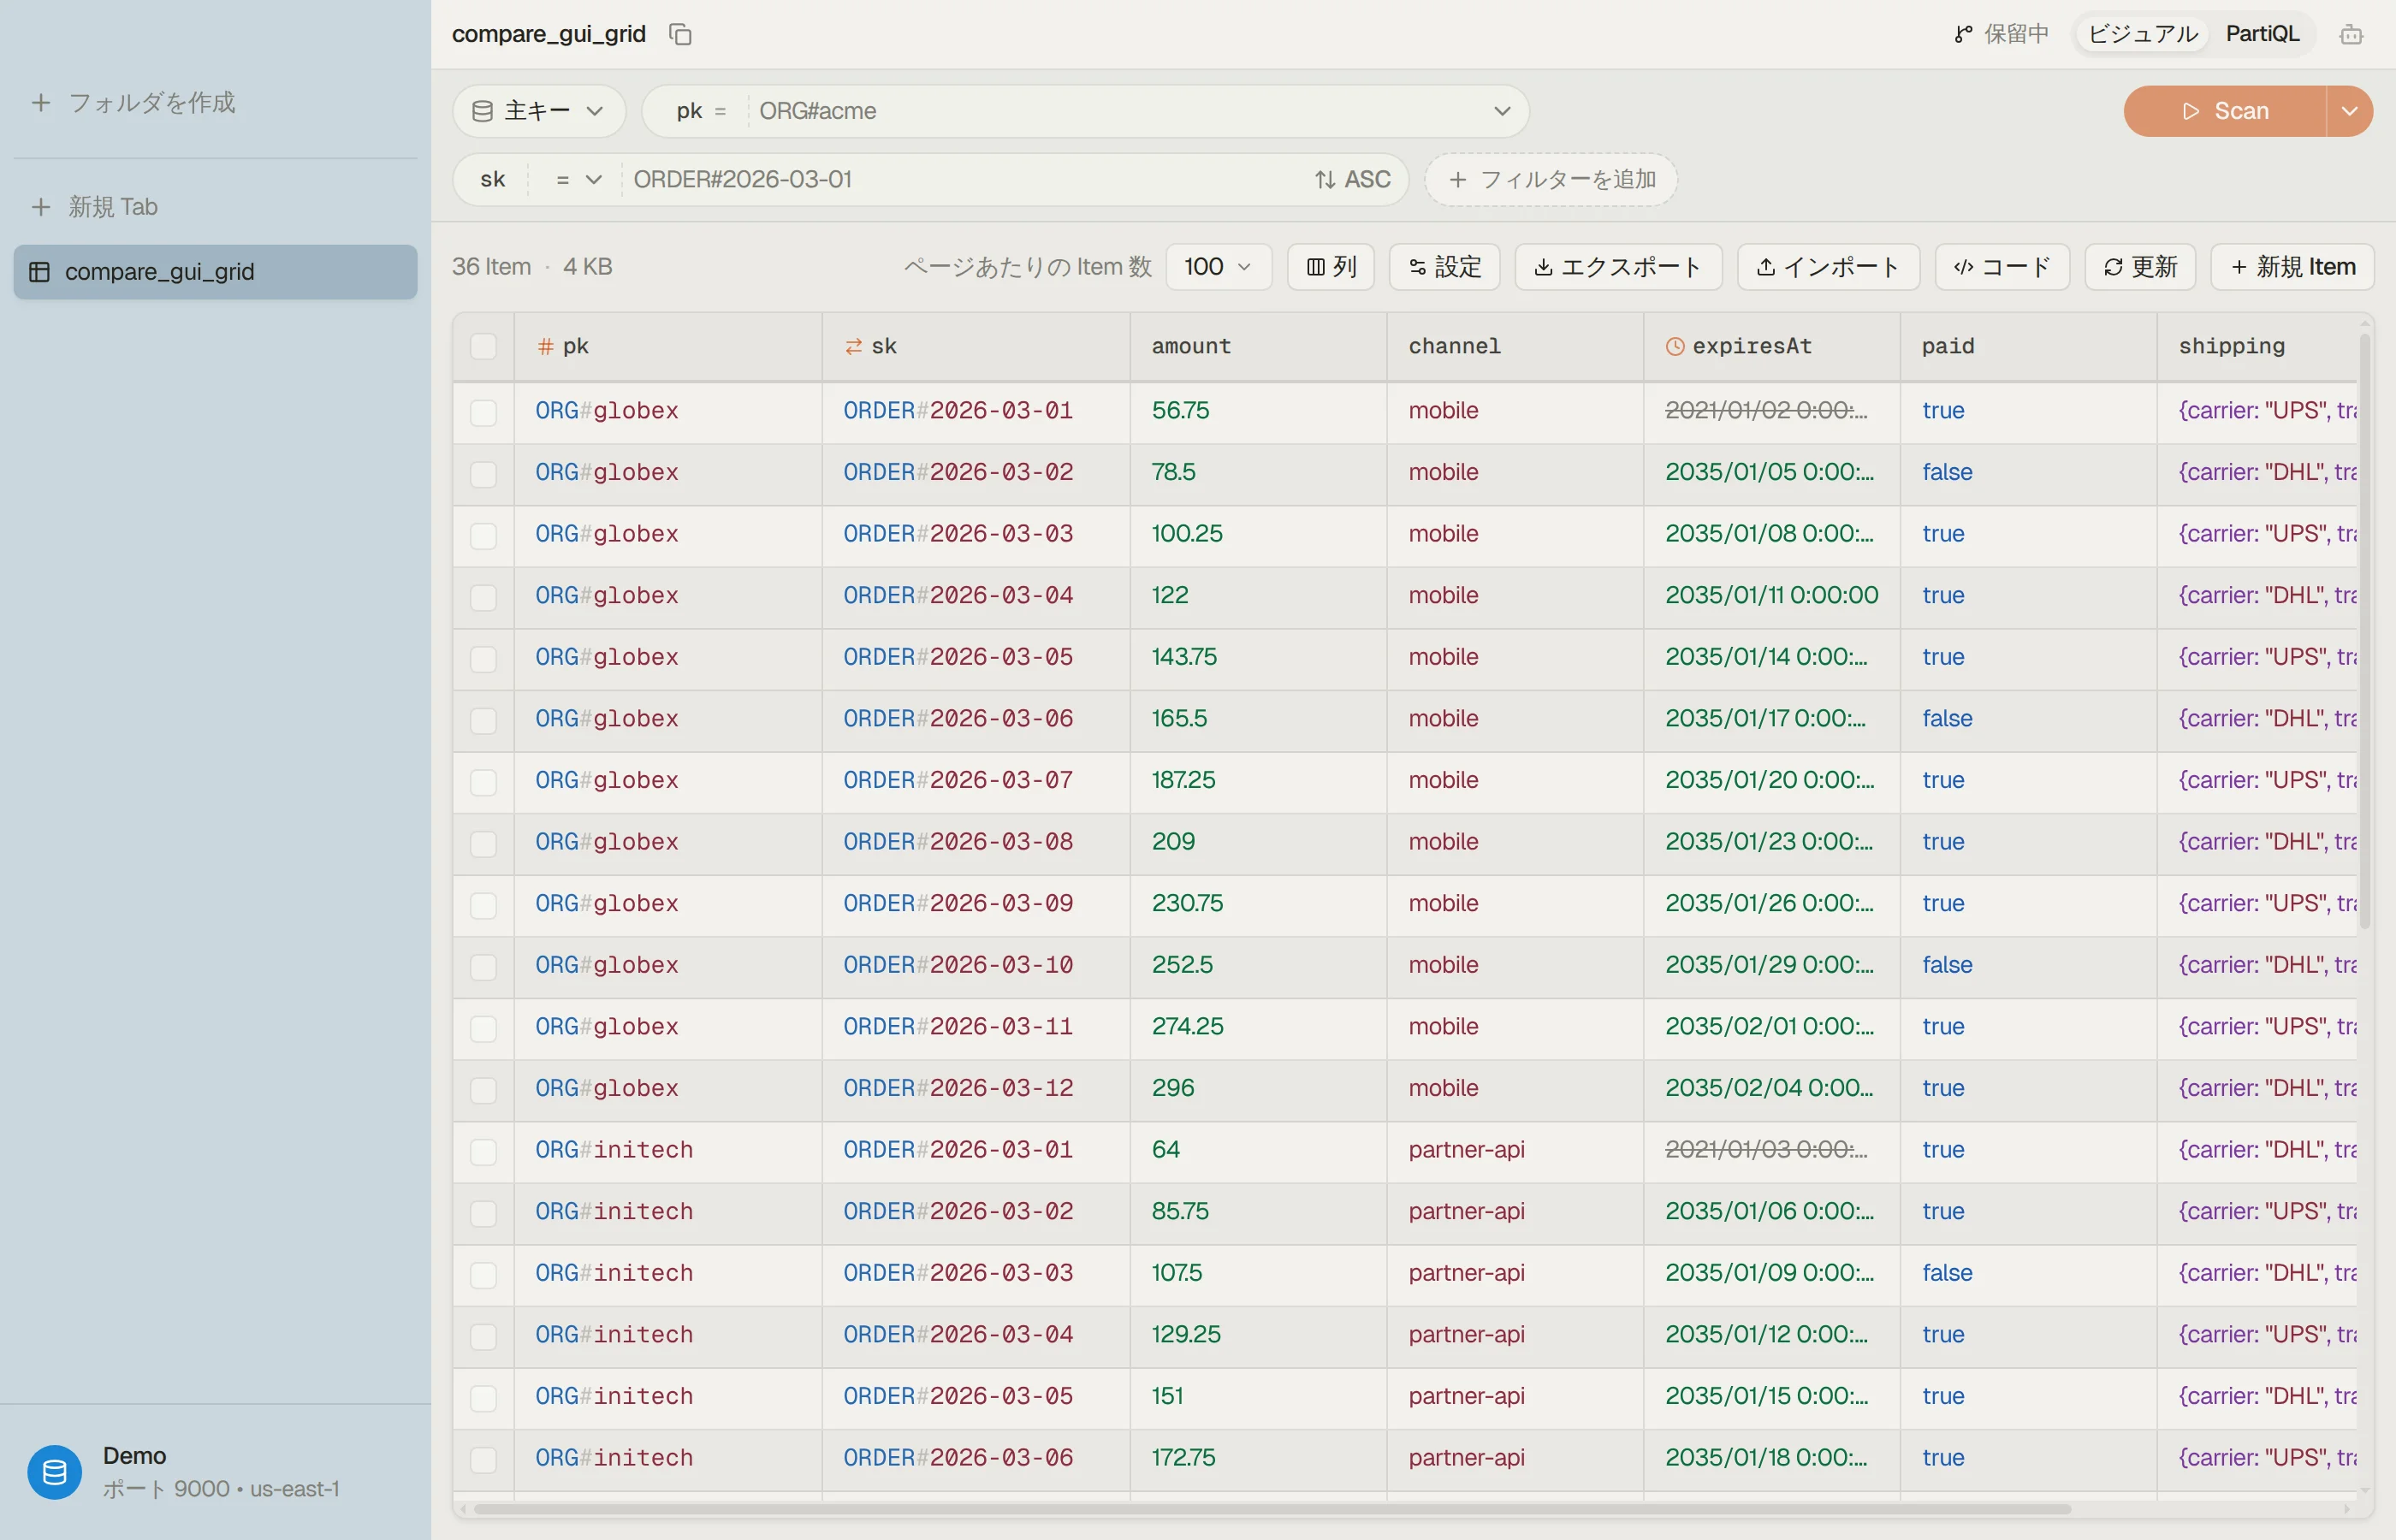Open 設定 settings

(1444, 267)
